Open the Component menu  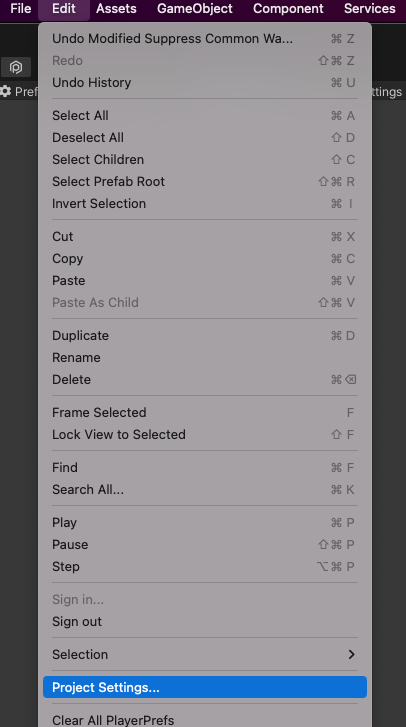(288, 8)
